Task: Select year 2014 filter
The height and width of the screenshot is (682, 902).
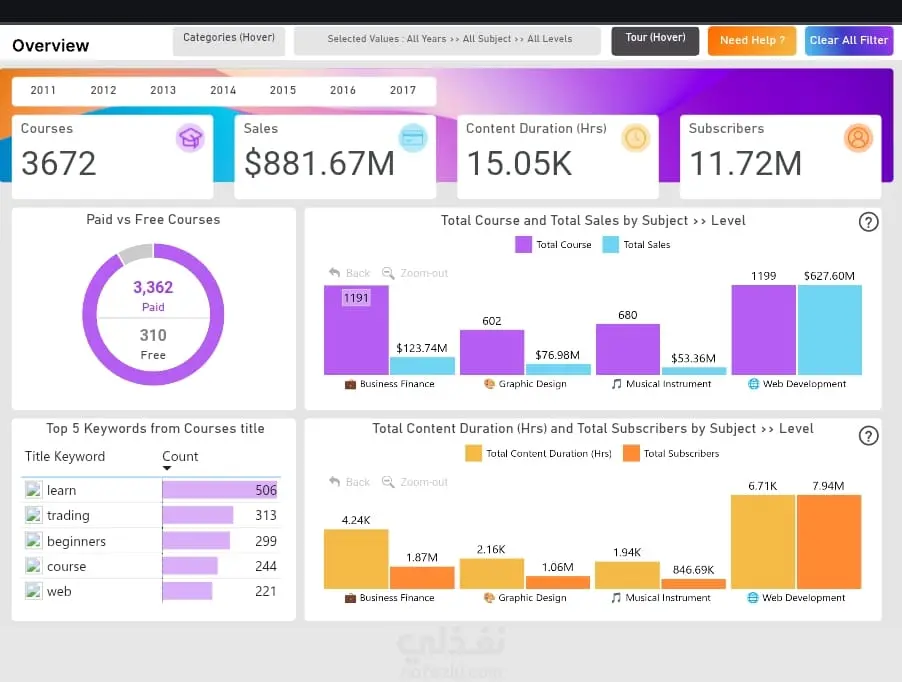Action: tap(223, 90)
